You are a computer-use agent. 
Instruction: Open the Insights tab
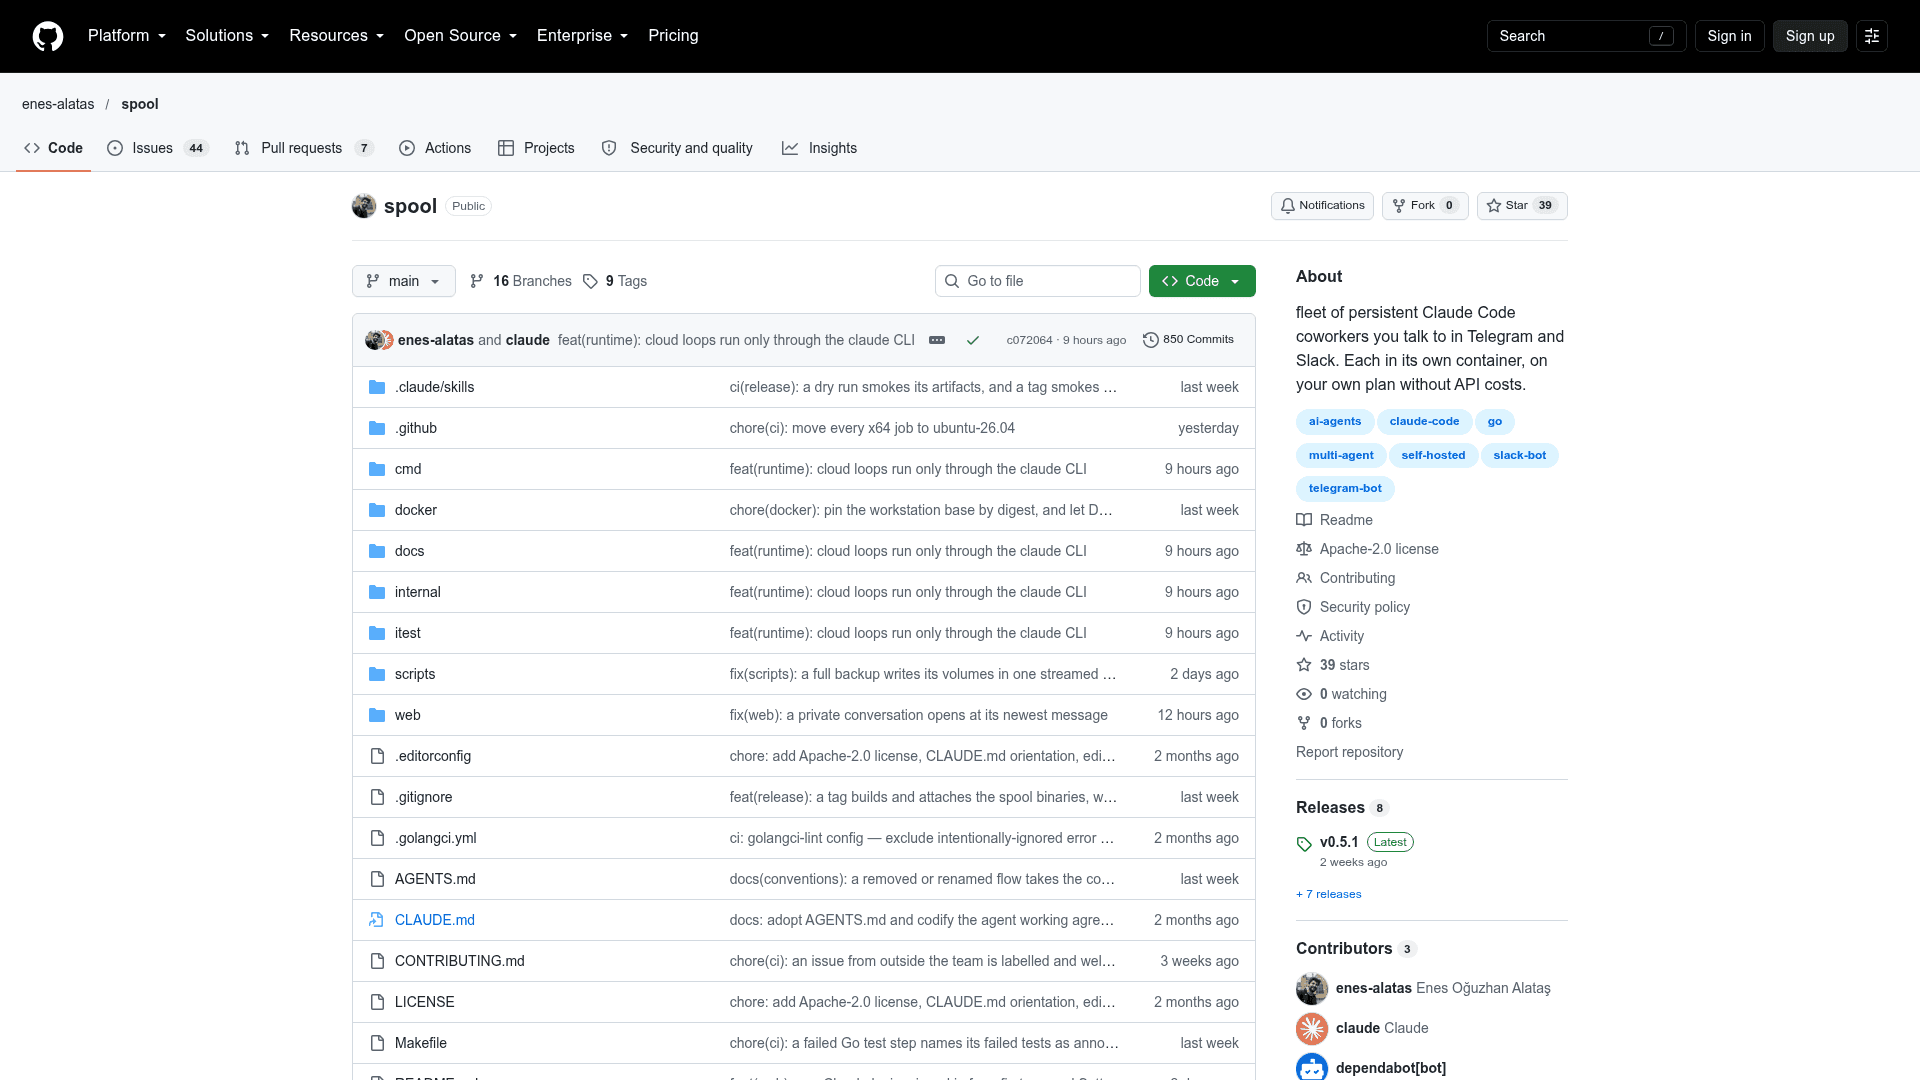pos(820,148)
